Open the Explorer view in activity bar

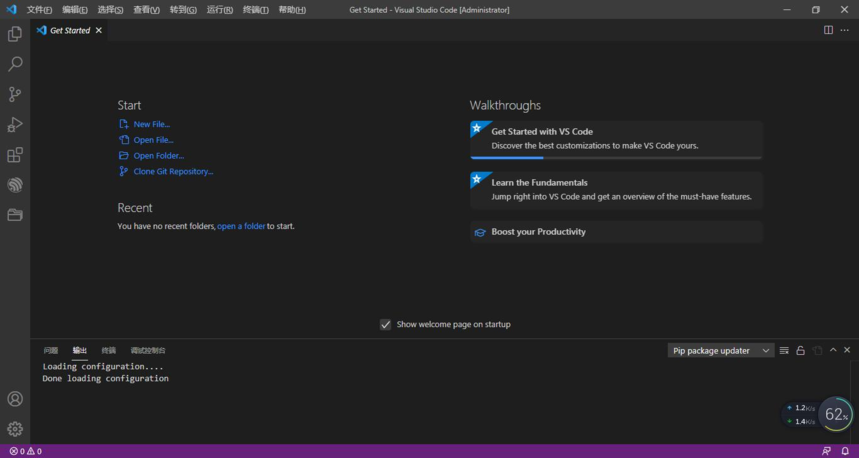tap(15, 34)
